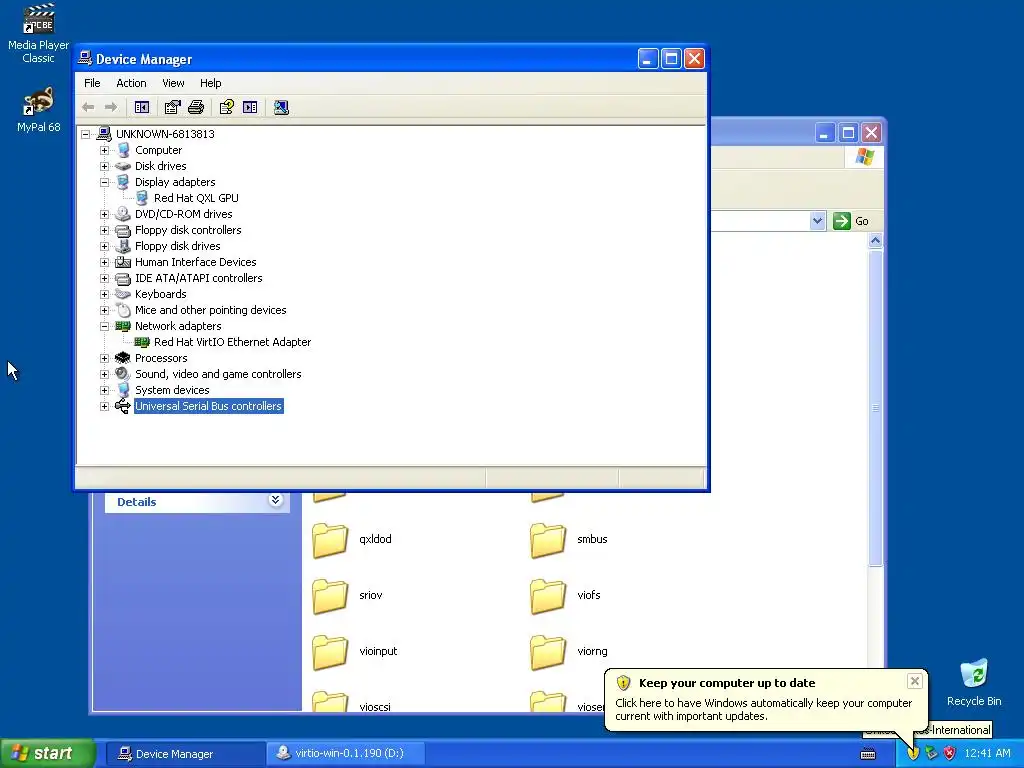
Task: Expand the Universal Serial Bus controllers node
Action: (x=104, y=406)
